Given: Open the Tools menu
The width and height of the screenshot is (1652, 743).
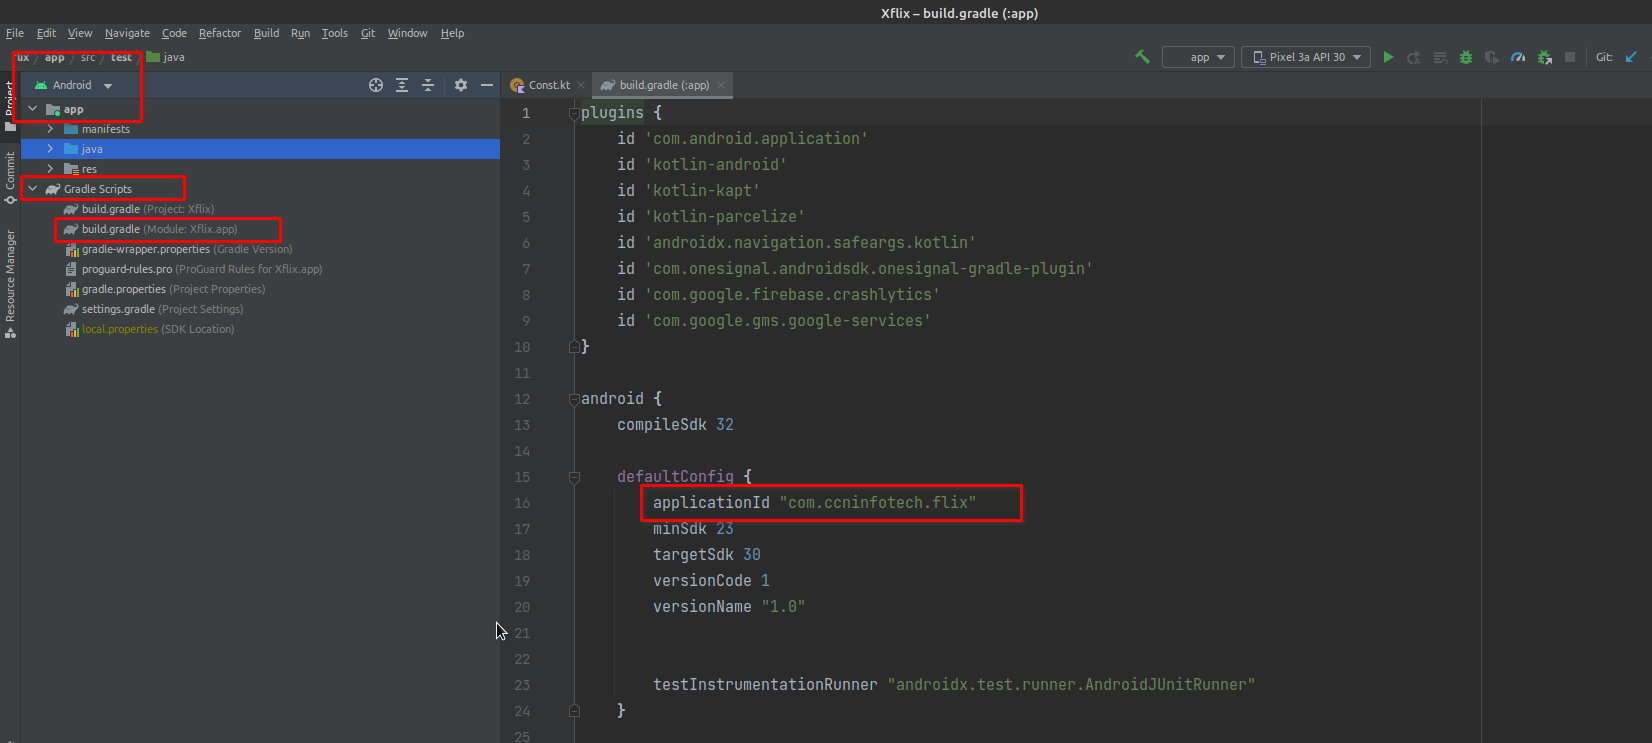Looking at the screenshot, I should point(334,33).
